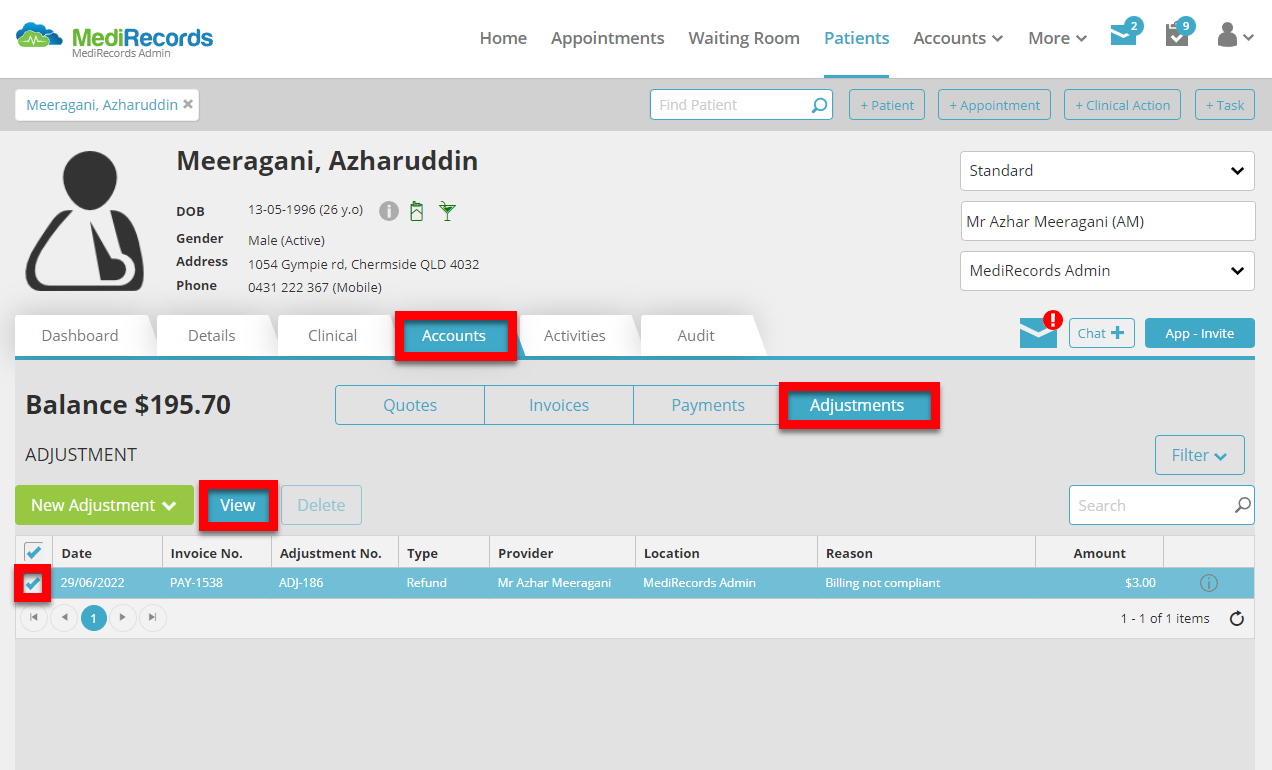Select page 1 in the pager
Image resolution: width=1272 pixels, height=770 pixels.
93,618
